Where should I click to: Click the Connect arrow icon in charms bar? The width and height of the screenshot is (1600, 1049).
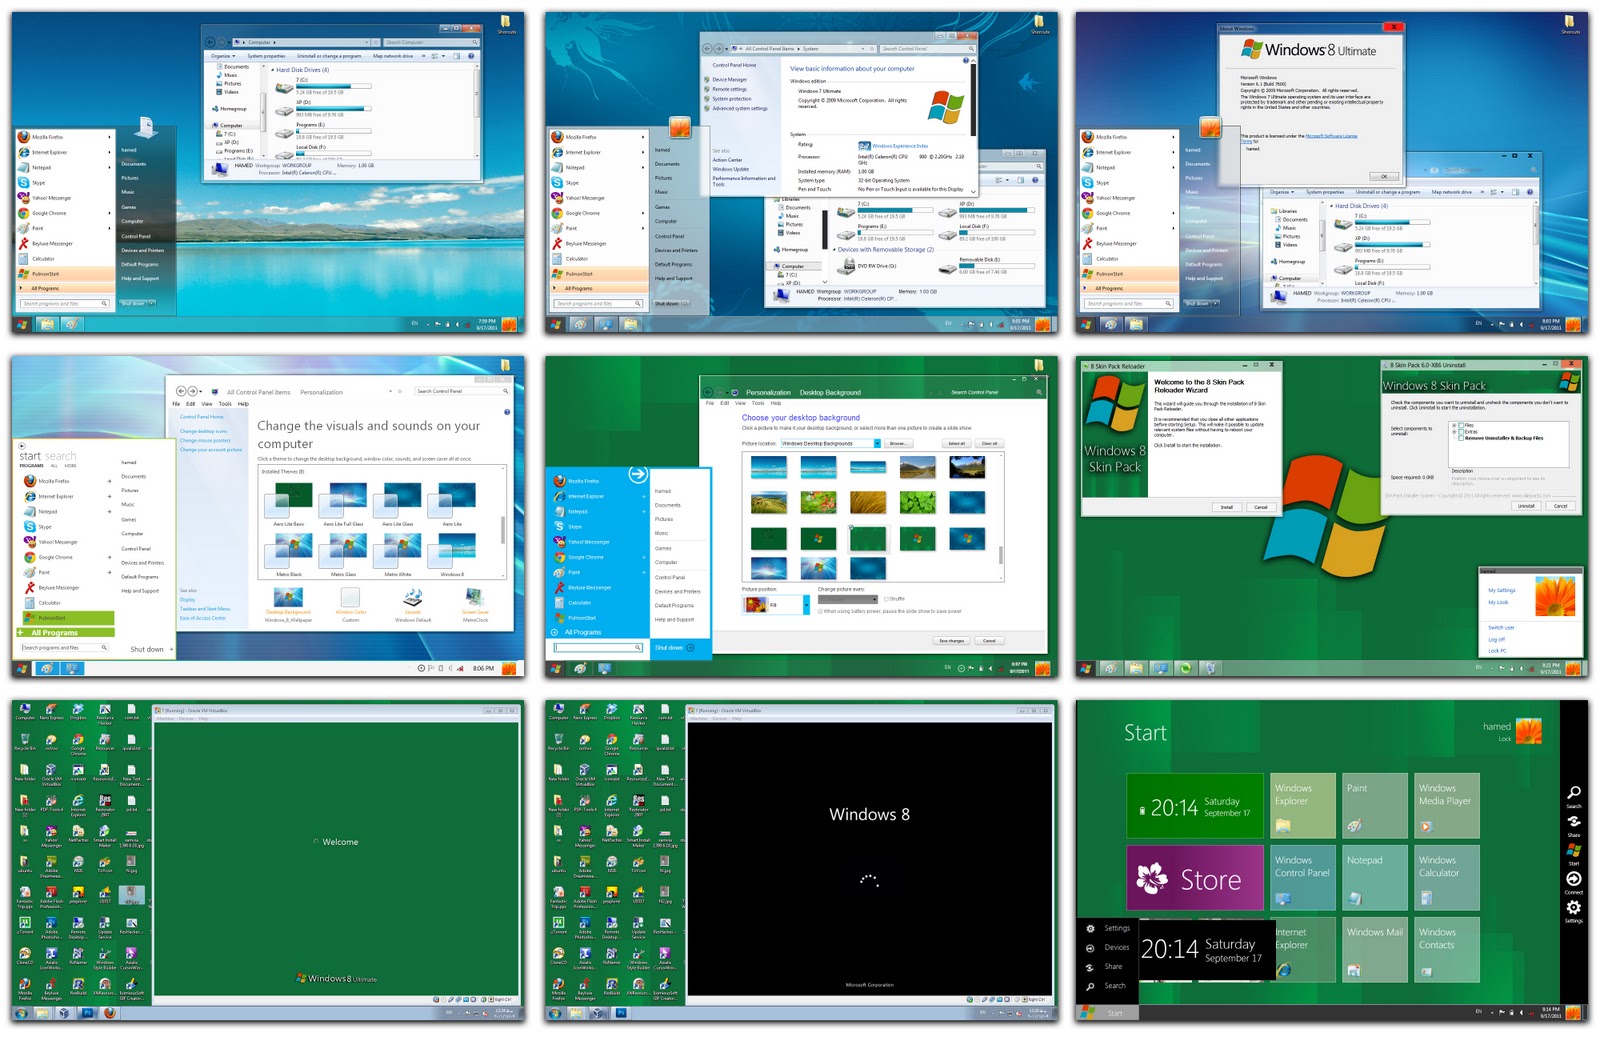pos(1573,878)
